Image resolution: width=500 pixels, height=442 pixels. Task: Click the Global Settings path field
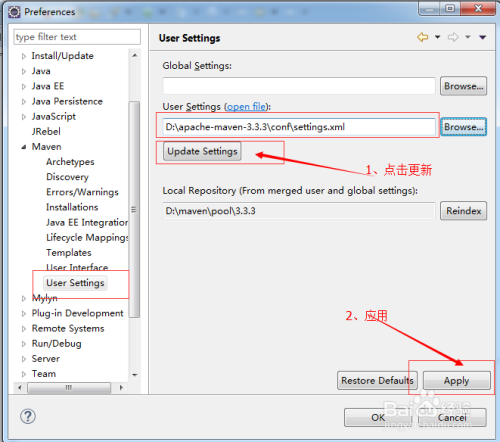point(299,86)
